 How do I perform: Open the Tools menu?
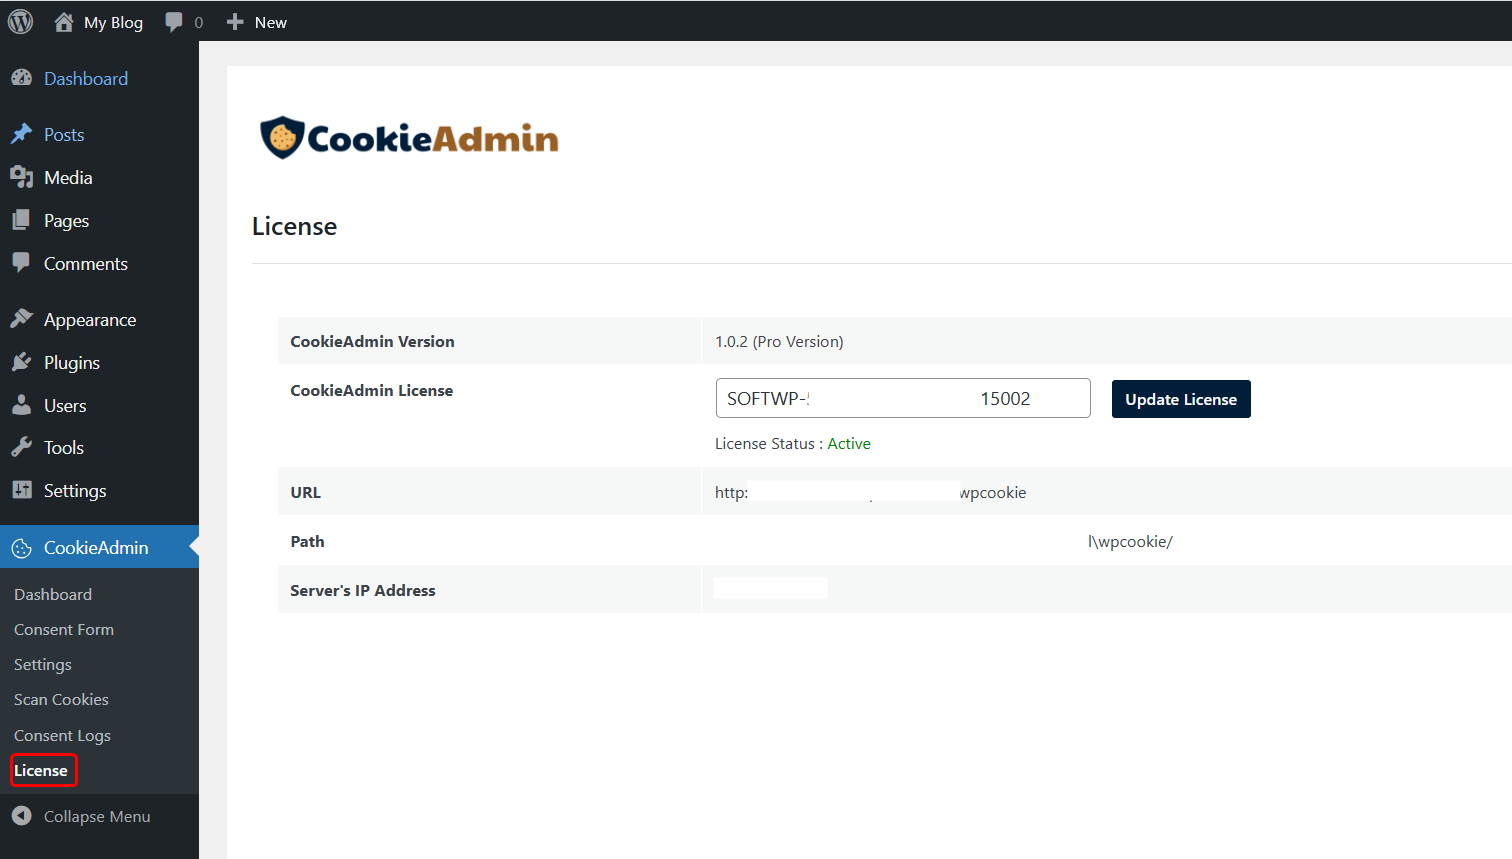coord(63,447)
